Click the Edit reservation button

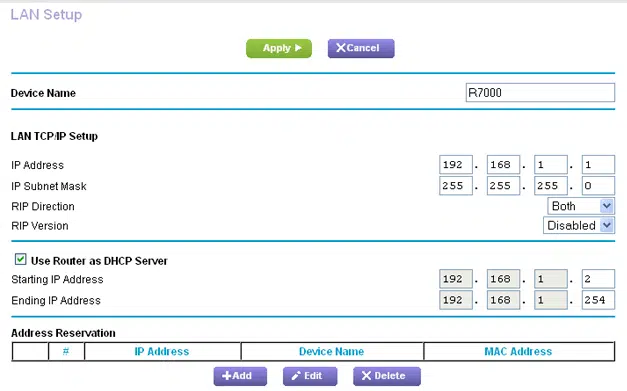pos(310,376)
